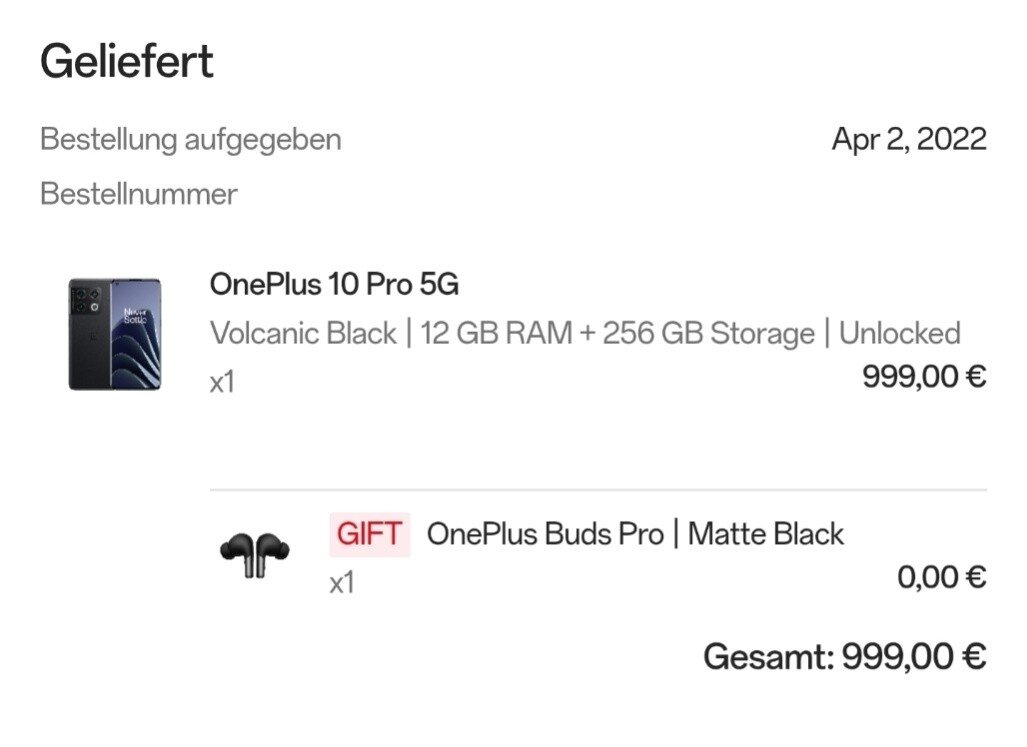The height and width of the screenshot is (747, 1027).
Task: Open the OnePlus Buds Pro product name
Action: click(x=544, y=534)
